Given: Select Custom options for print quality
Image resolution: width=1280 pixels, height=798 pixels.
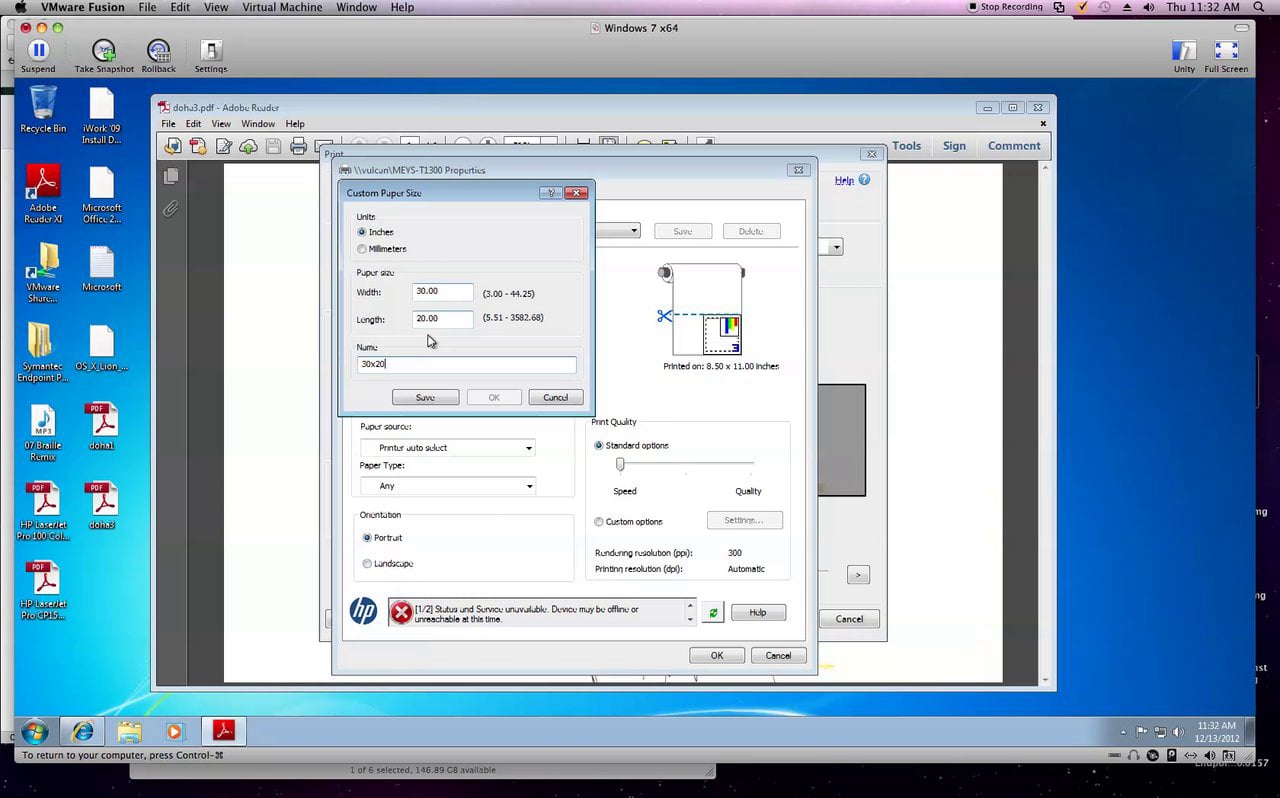Looking at the screenshot, I should [599, 522].
